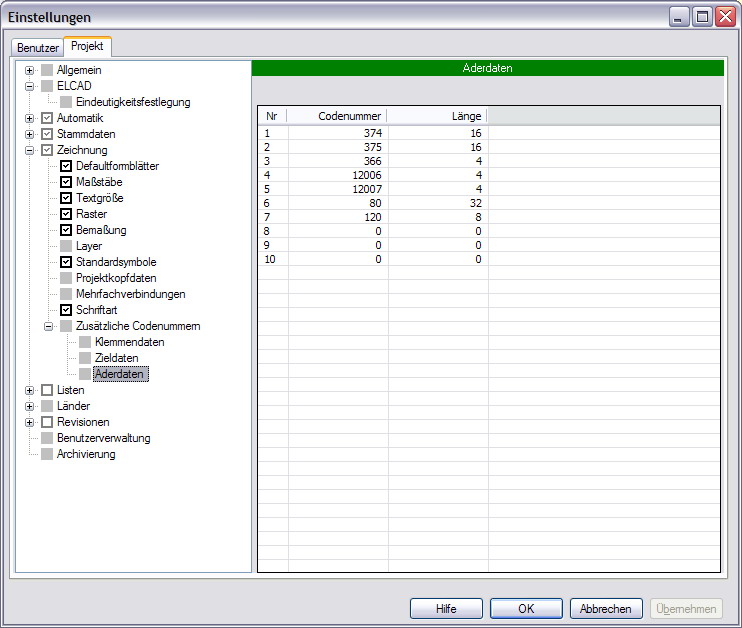Click the gray icon beside Allgemein
Image resolution: width=742 pixels, height=628 pixels.
coord(47,71)
